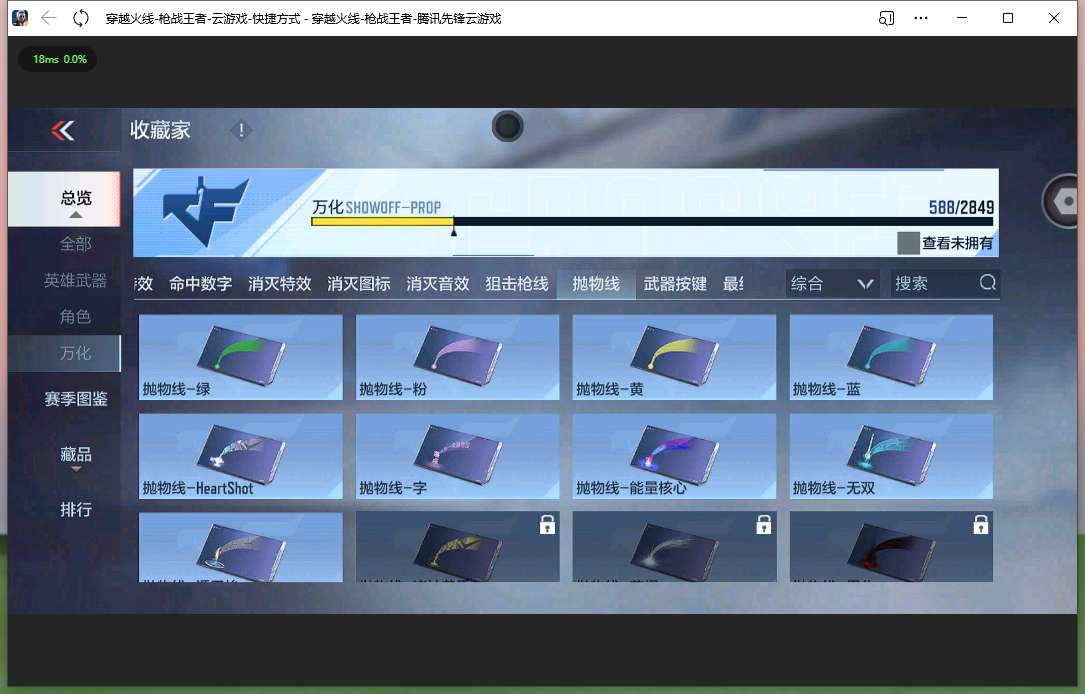Open the exclamation info icon beside 收藏家
Viewport: 1085px width, 694px height.
coord(241,130)
